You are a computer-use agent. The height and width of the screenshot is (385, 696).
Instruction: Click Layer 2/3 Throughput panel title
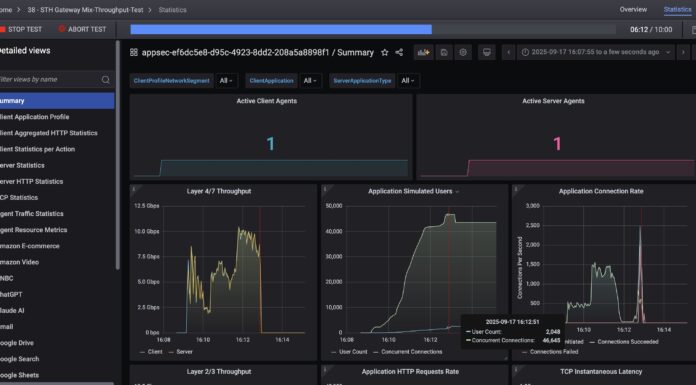click(219, 371)
